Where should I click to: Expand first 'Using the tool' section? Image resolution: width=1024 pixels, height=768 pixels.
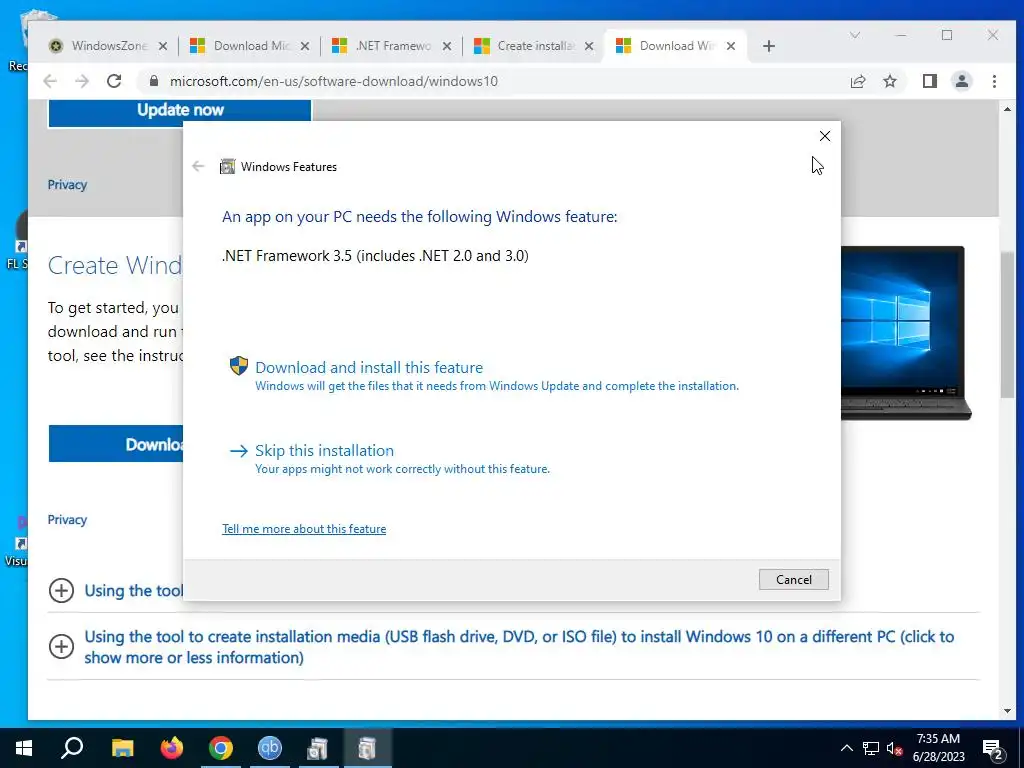click(x=61, y=591)
